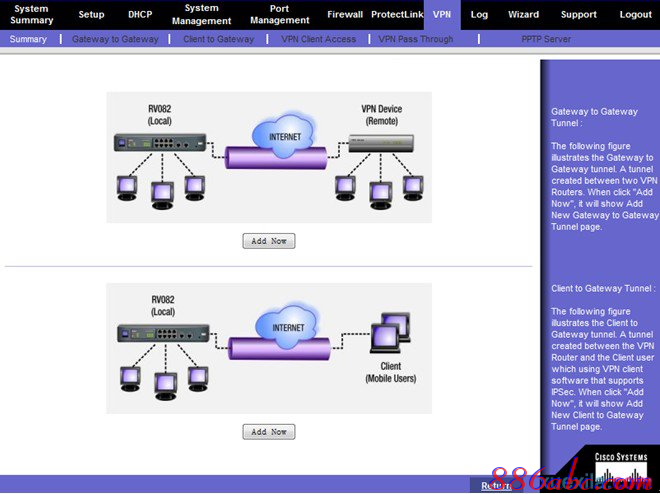Click the 'Client to Gateway Tunnel :' help heading
Screen dimensions: 660x494
[x=603, y=289]
